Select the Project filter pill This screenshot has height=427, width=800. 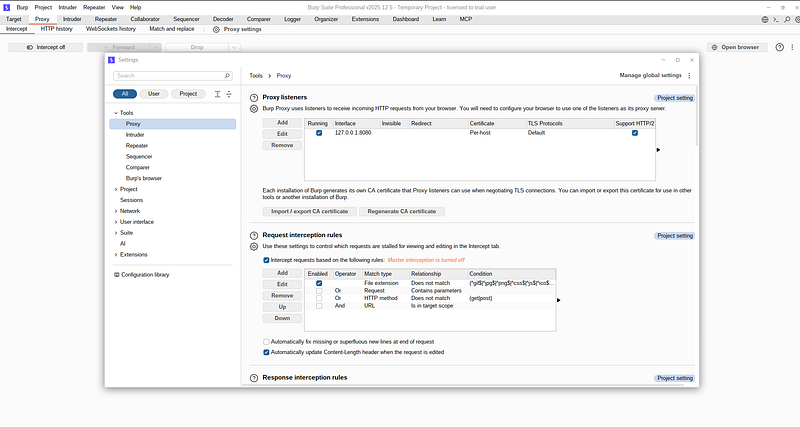tap(188, 94)
